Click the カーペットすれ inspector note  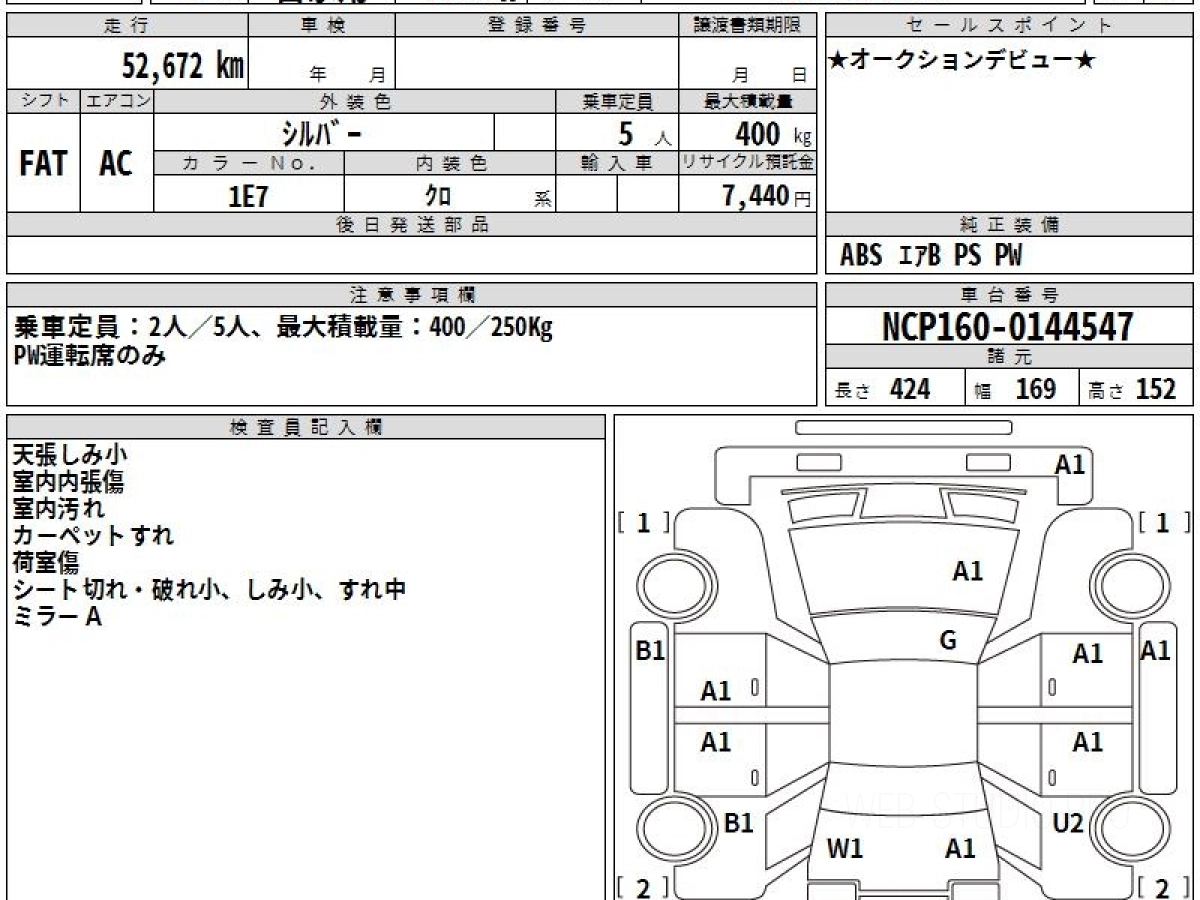[93, 536]
